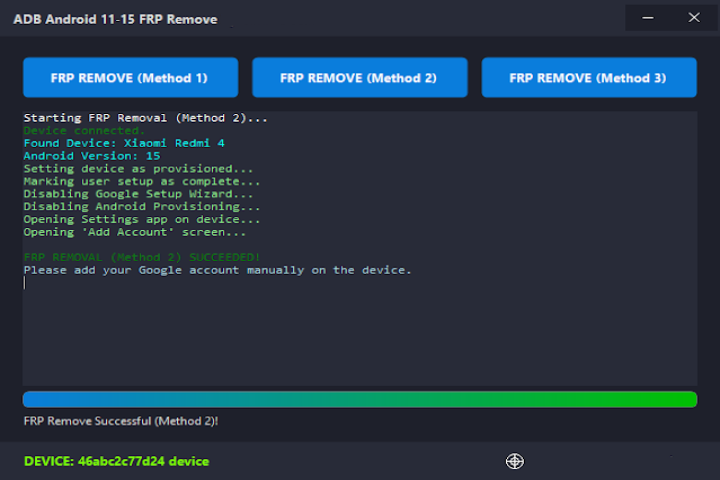Click the 'Found Device: Xiaomi Redmi 4' log line
Image resolution: width=720 pixels, height=480 pixels.
124,143
